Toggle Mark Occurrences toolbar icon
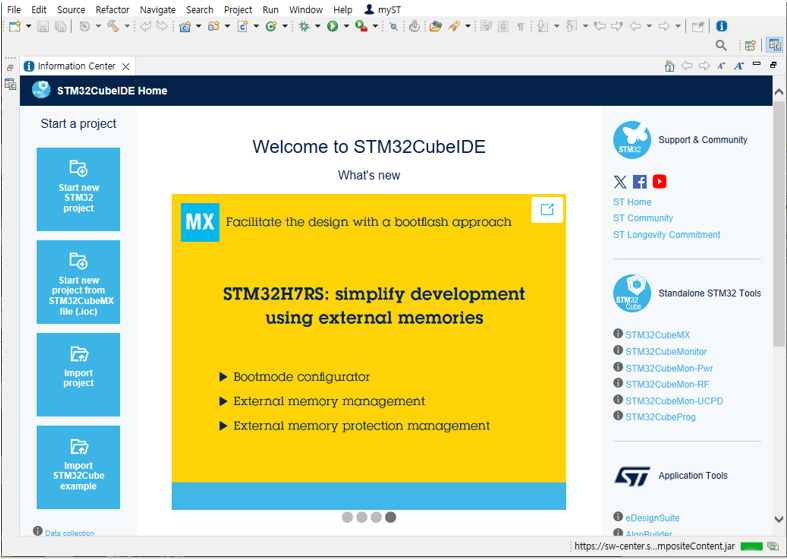This screenshot has height=559, width=787. (x=486, y=26)
